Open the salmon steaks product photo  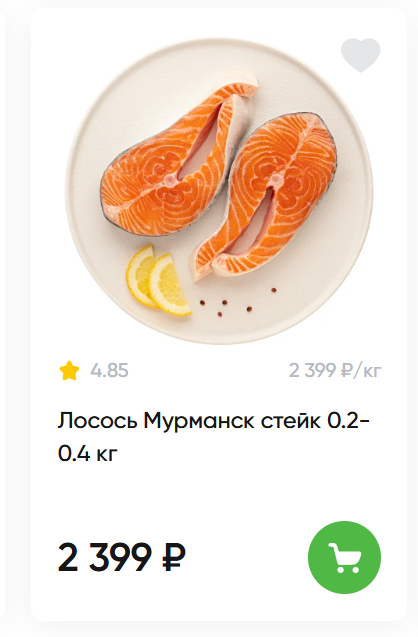[219, 191]
